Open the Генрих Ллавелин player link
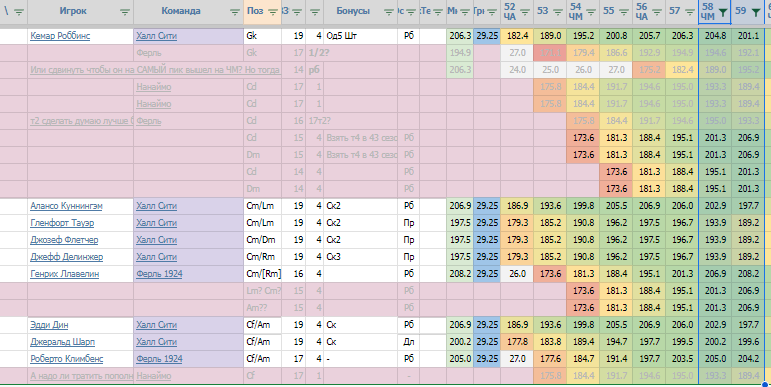771x387 pixels. click(x=64, y=274)
